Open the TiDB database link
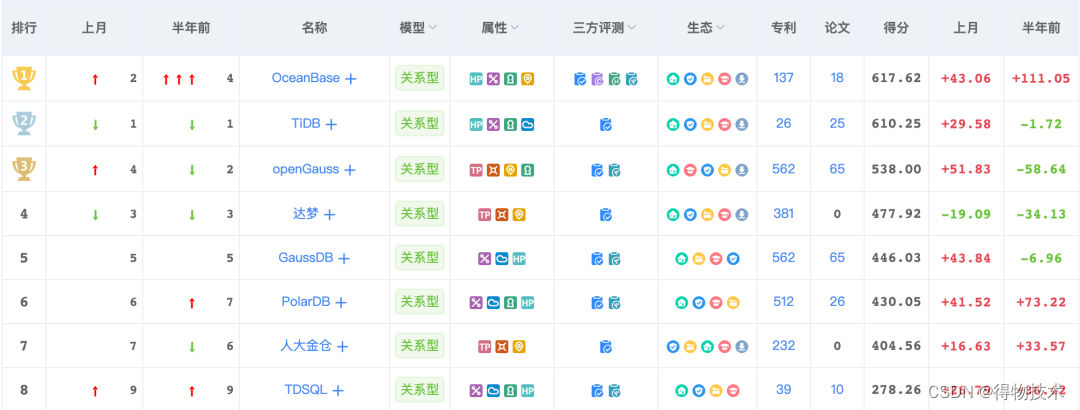 click(306, 123)
